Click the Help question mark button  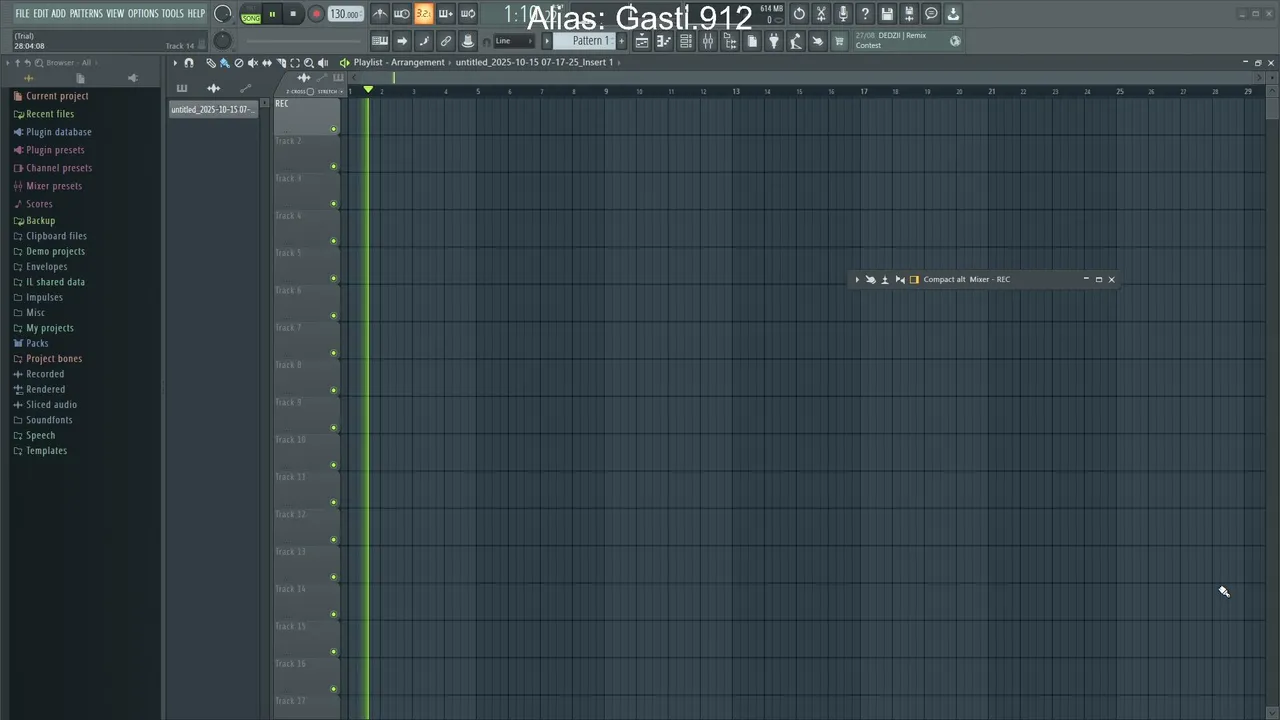[x=865, y=14]
